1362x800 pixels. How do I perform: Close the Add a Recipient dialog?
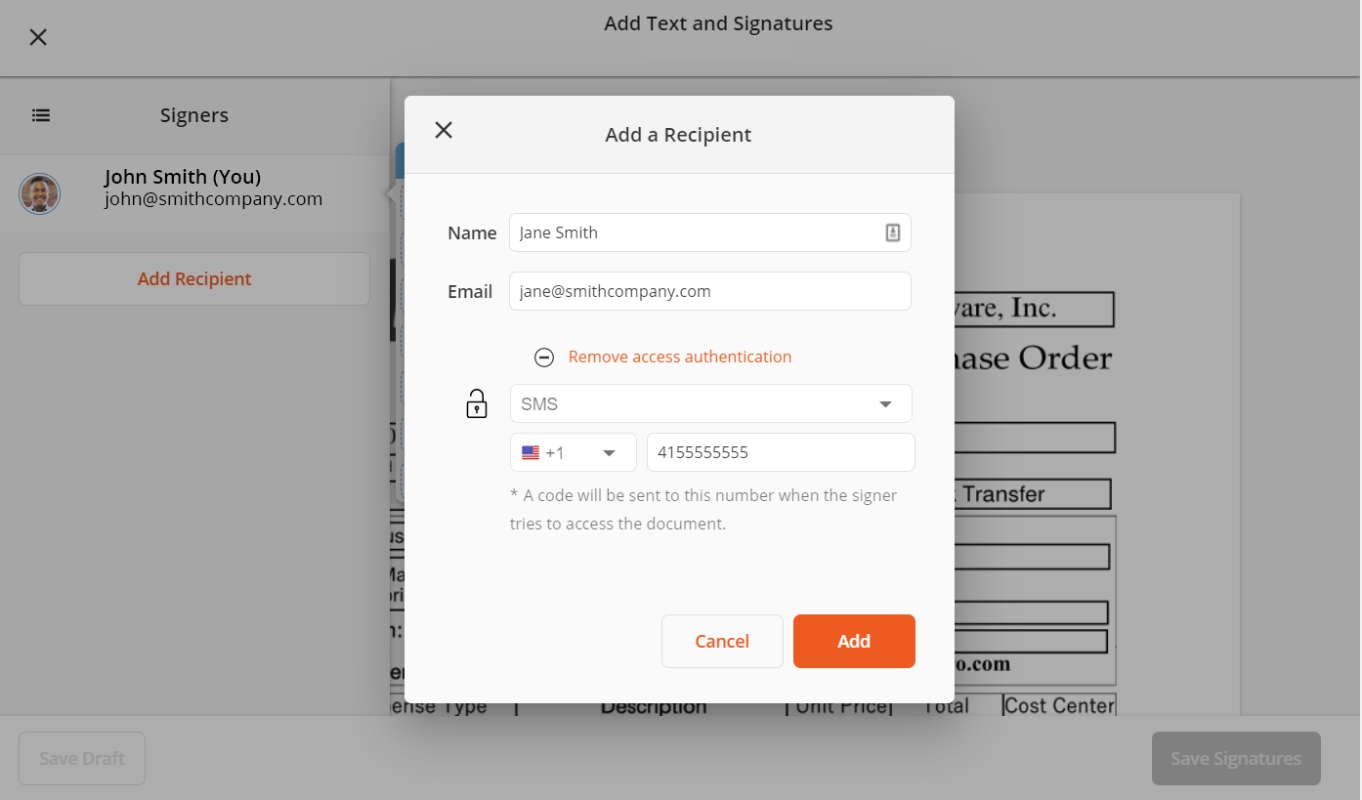[x=444, y=130]
